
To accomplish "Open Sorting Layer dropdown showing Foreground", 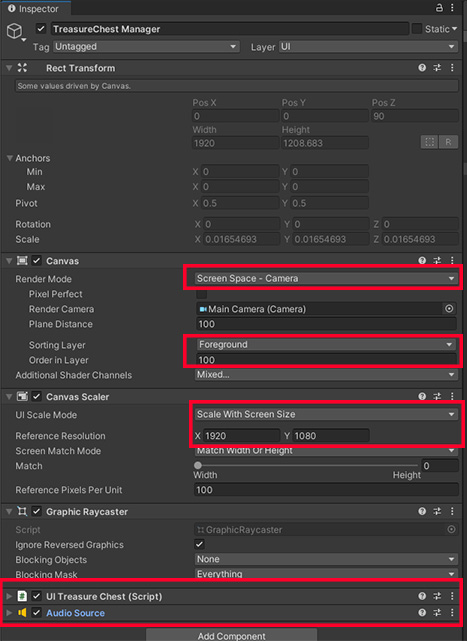I will click(x=326, y=345).
